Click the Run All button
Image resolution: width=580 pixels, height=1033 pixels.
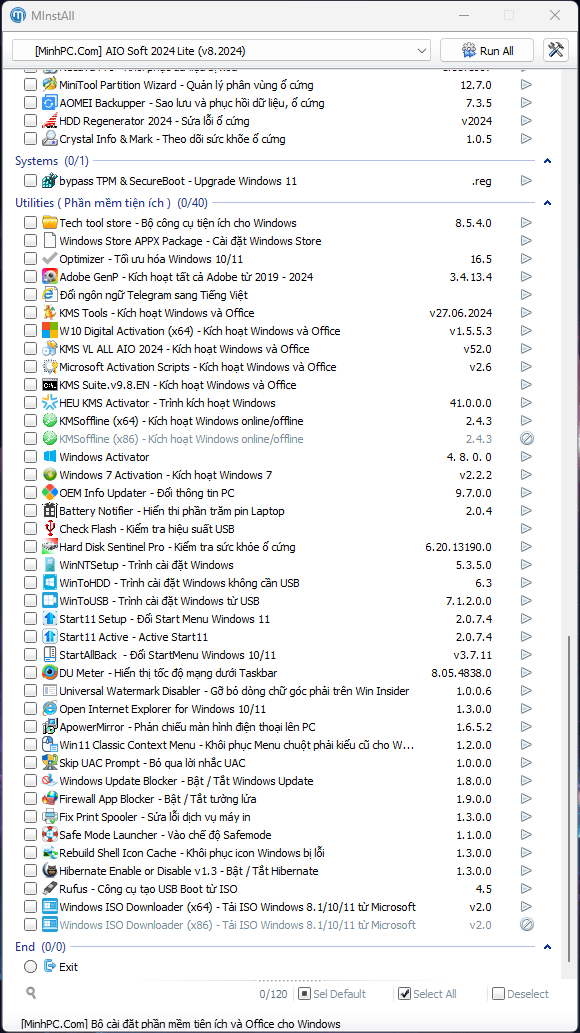point(488,50)
